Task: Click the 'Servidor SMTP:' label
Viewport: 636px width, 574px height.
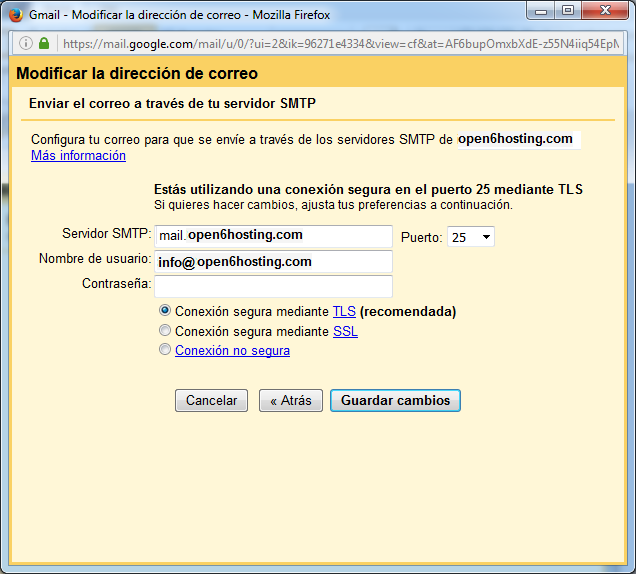Action: click(x=107, y=234)
